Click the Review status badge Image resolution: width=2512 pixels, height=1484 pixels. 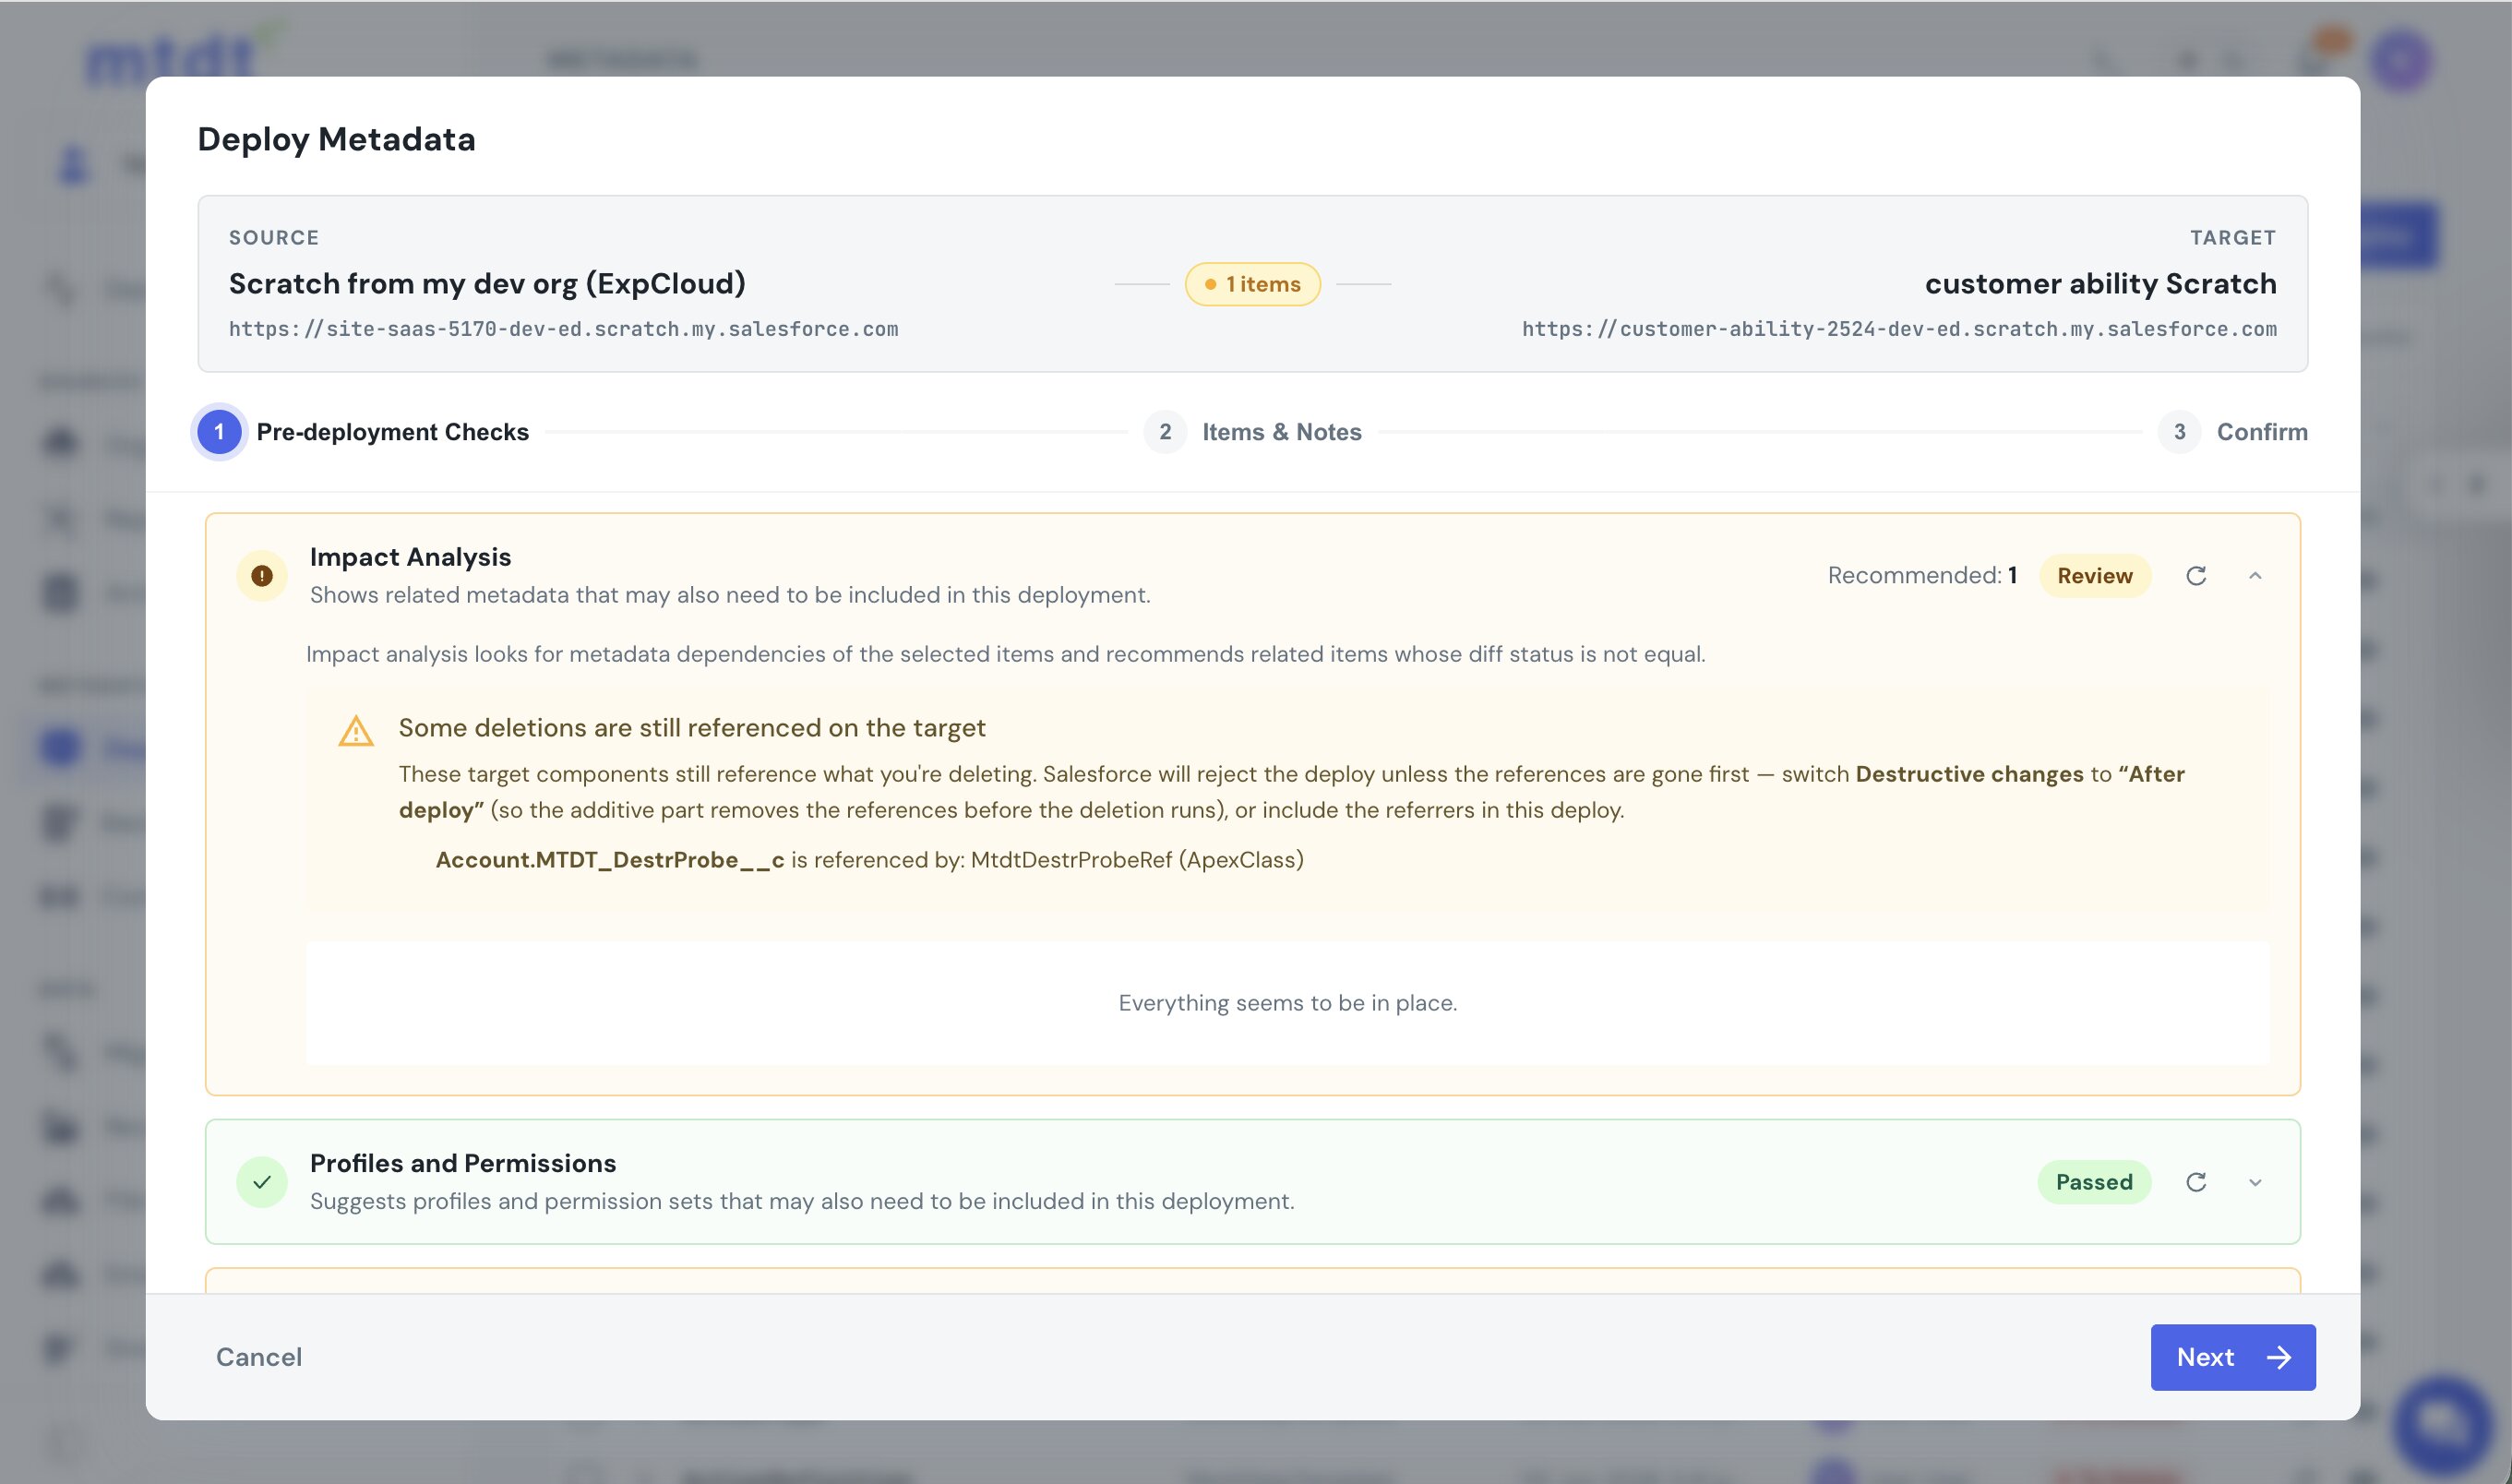coord(2094,576)
